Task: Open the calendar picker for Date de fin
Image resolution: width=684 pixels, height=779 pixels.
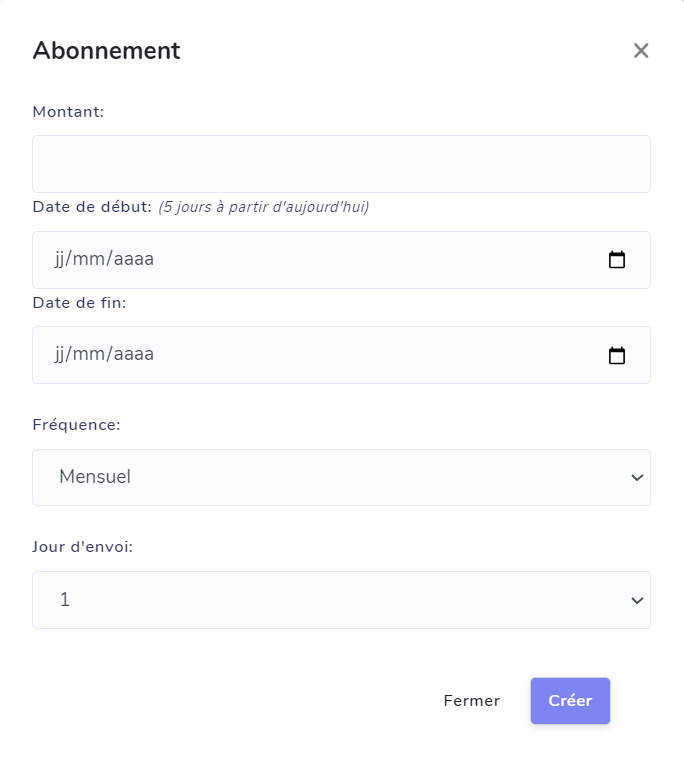Action: tap(616, 355)
